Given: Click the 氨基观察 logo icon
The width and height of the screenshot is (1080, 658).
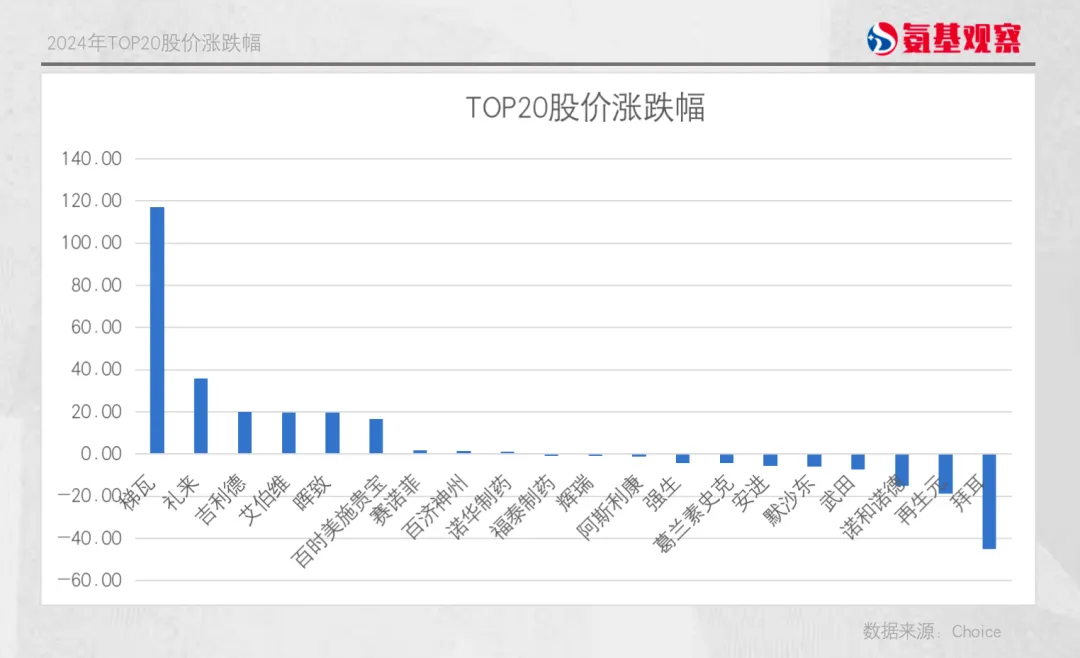Looking at the screenshot, I should coord(882,39).
